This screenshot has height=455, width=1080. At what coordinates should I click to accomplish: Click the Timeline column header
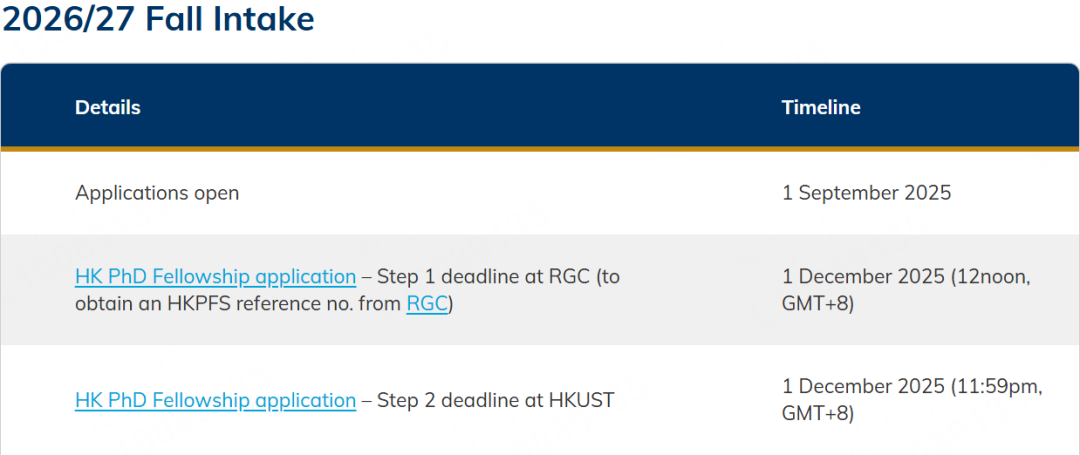[x=821, y=107]
